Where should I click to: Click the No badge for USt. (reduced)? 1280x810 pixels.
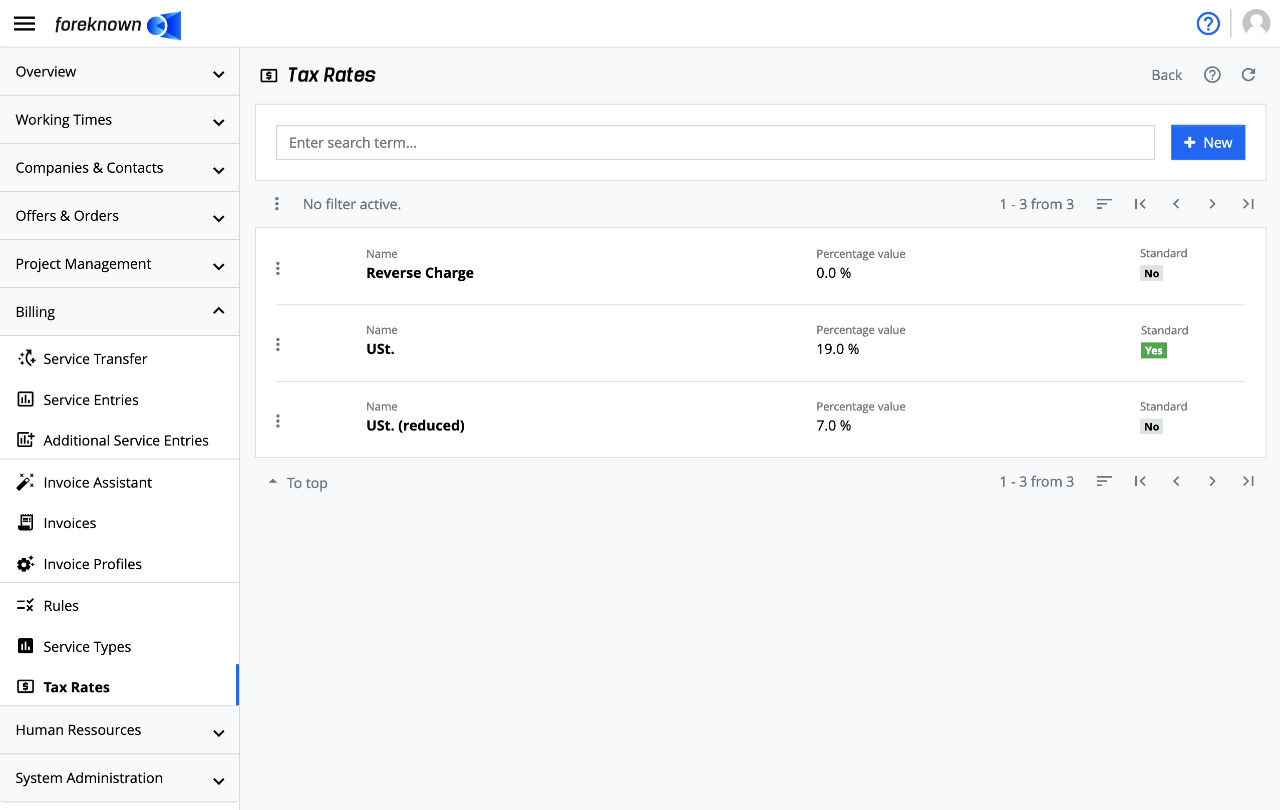pyautogui.click(x=1152, y=426)
